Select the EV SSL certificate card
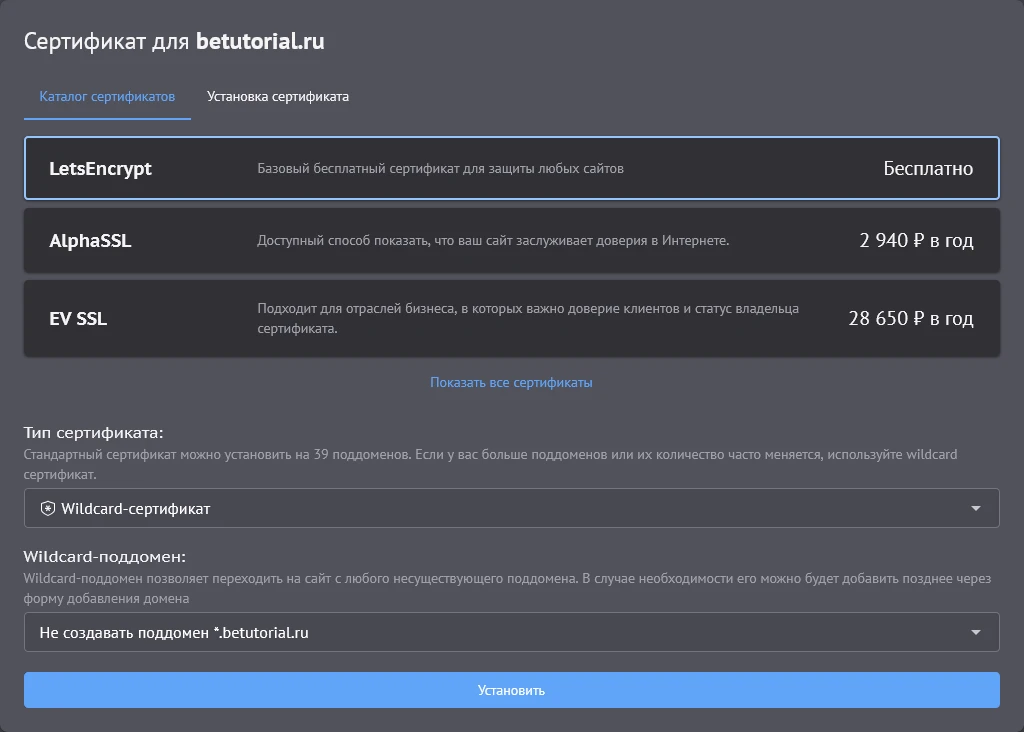 (512, 317)
